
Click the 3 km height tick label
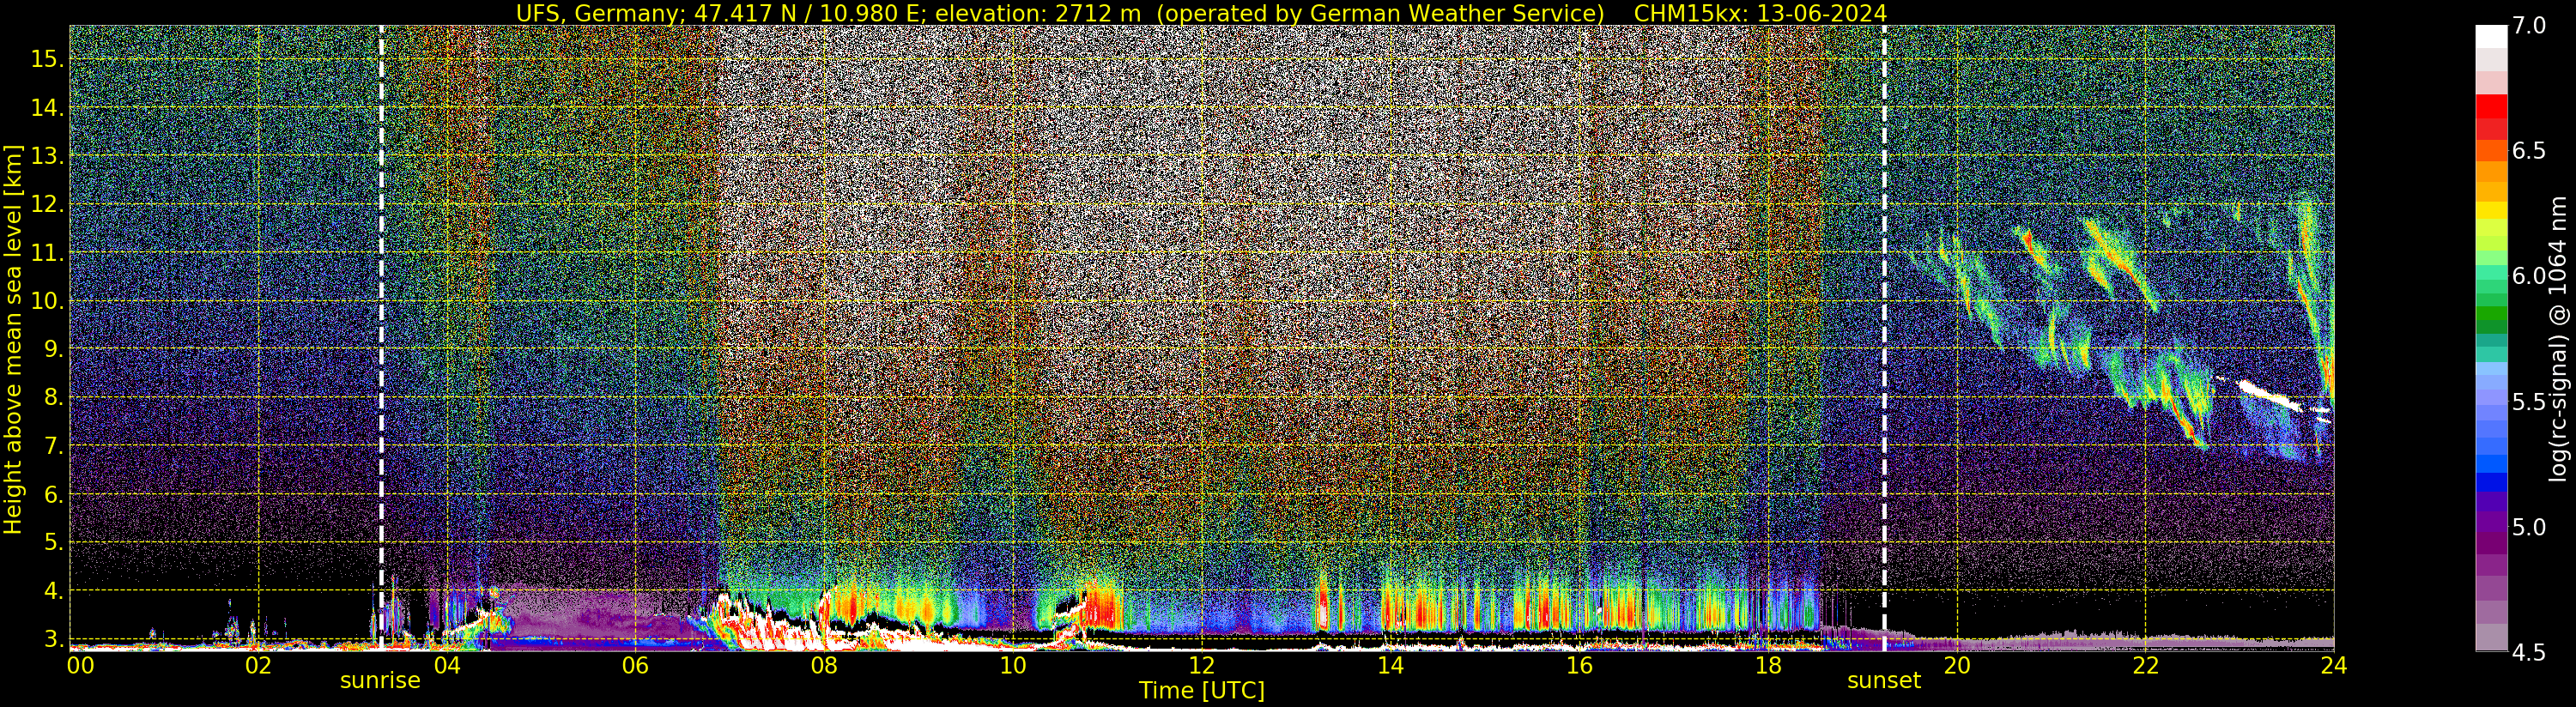point(54,638)
